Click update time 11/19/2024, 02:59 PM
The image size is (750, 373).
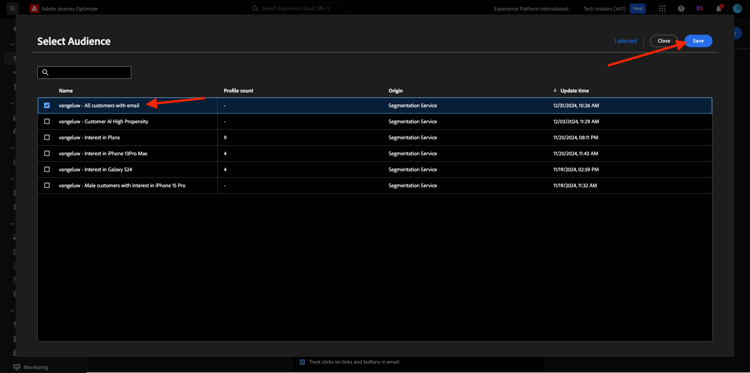(575, 169)
